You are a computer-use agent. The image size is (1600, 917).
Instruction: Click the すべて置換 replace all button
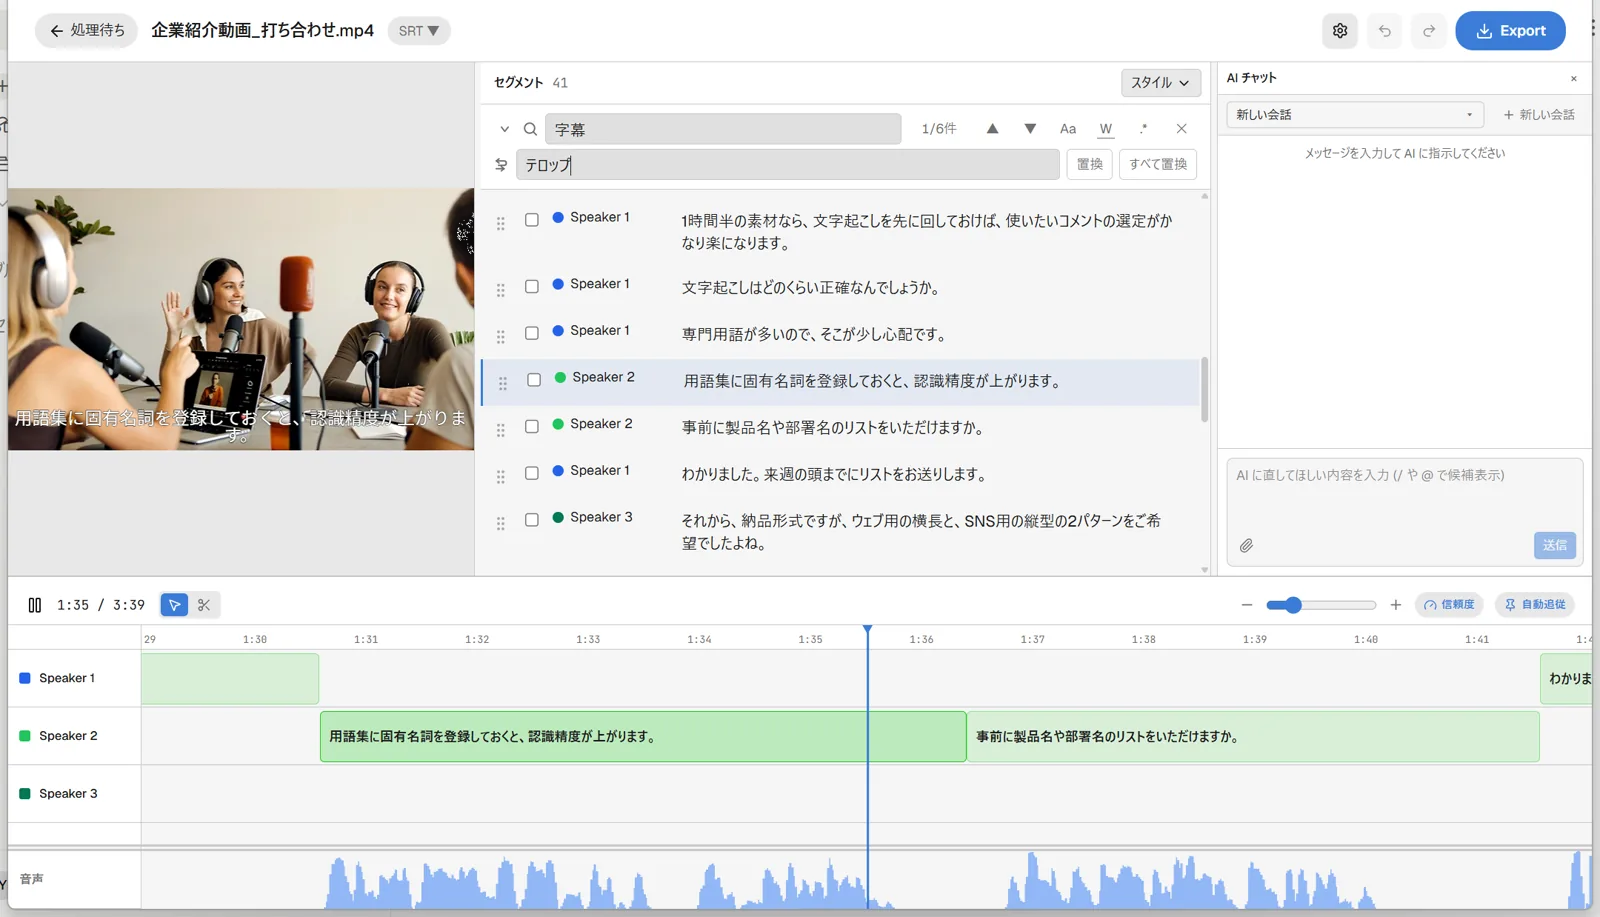(x=1158, y=164)
